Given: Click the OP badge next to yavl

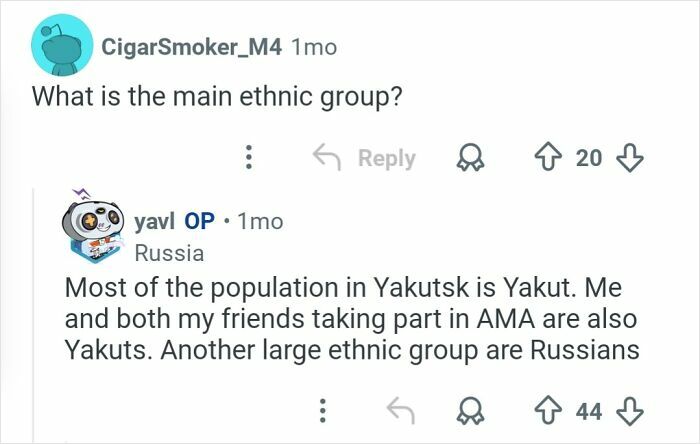Looking at the screenshot, I should click(198, 221).
